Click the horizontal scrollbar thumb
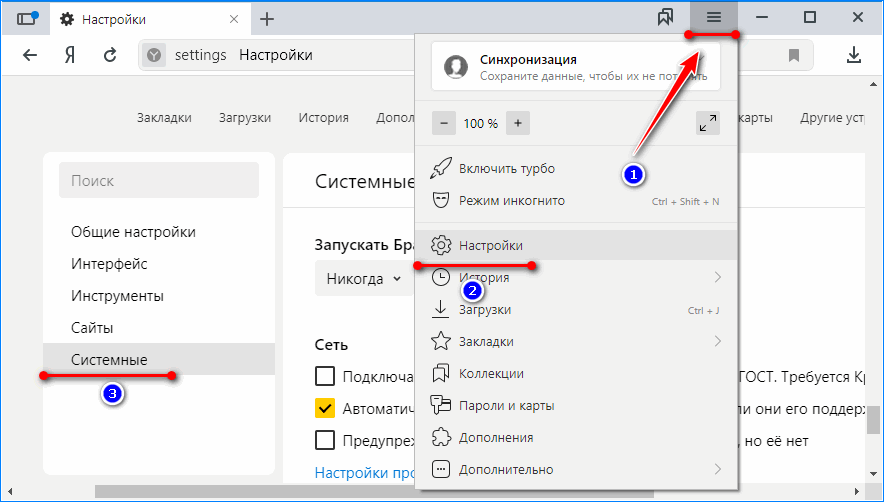884x502 pixels. coord(374,492)
